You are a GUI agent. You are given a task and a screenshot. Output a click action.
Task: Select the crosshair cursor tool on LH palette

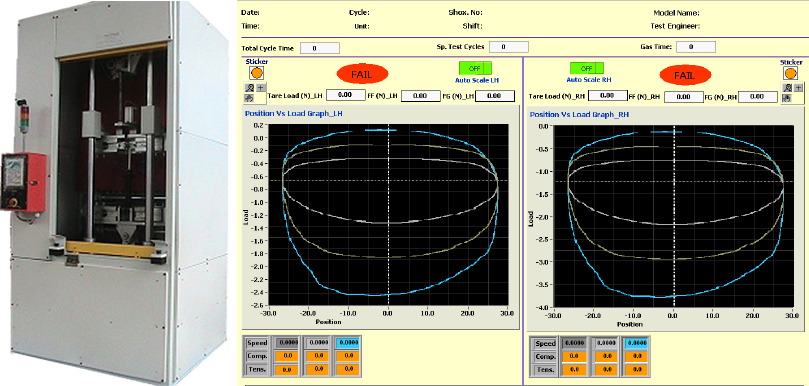(x=261, y=88)
